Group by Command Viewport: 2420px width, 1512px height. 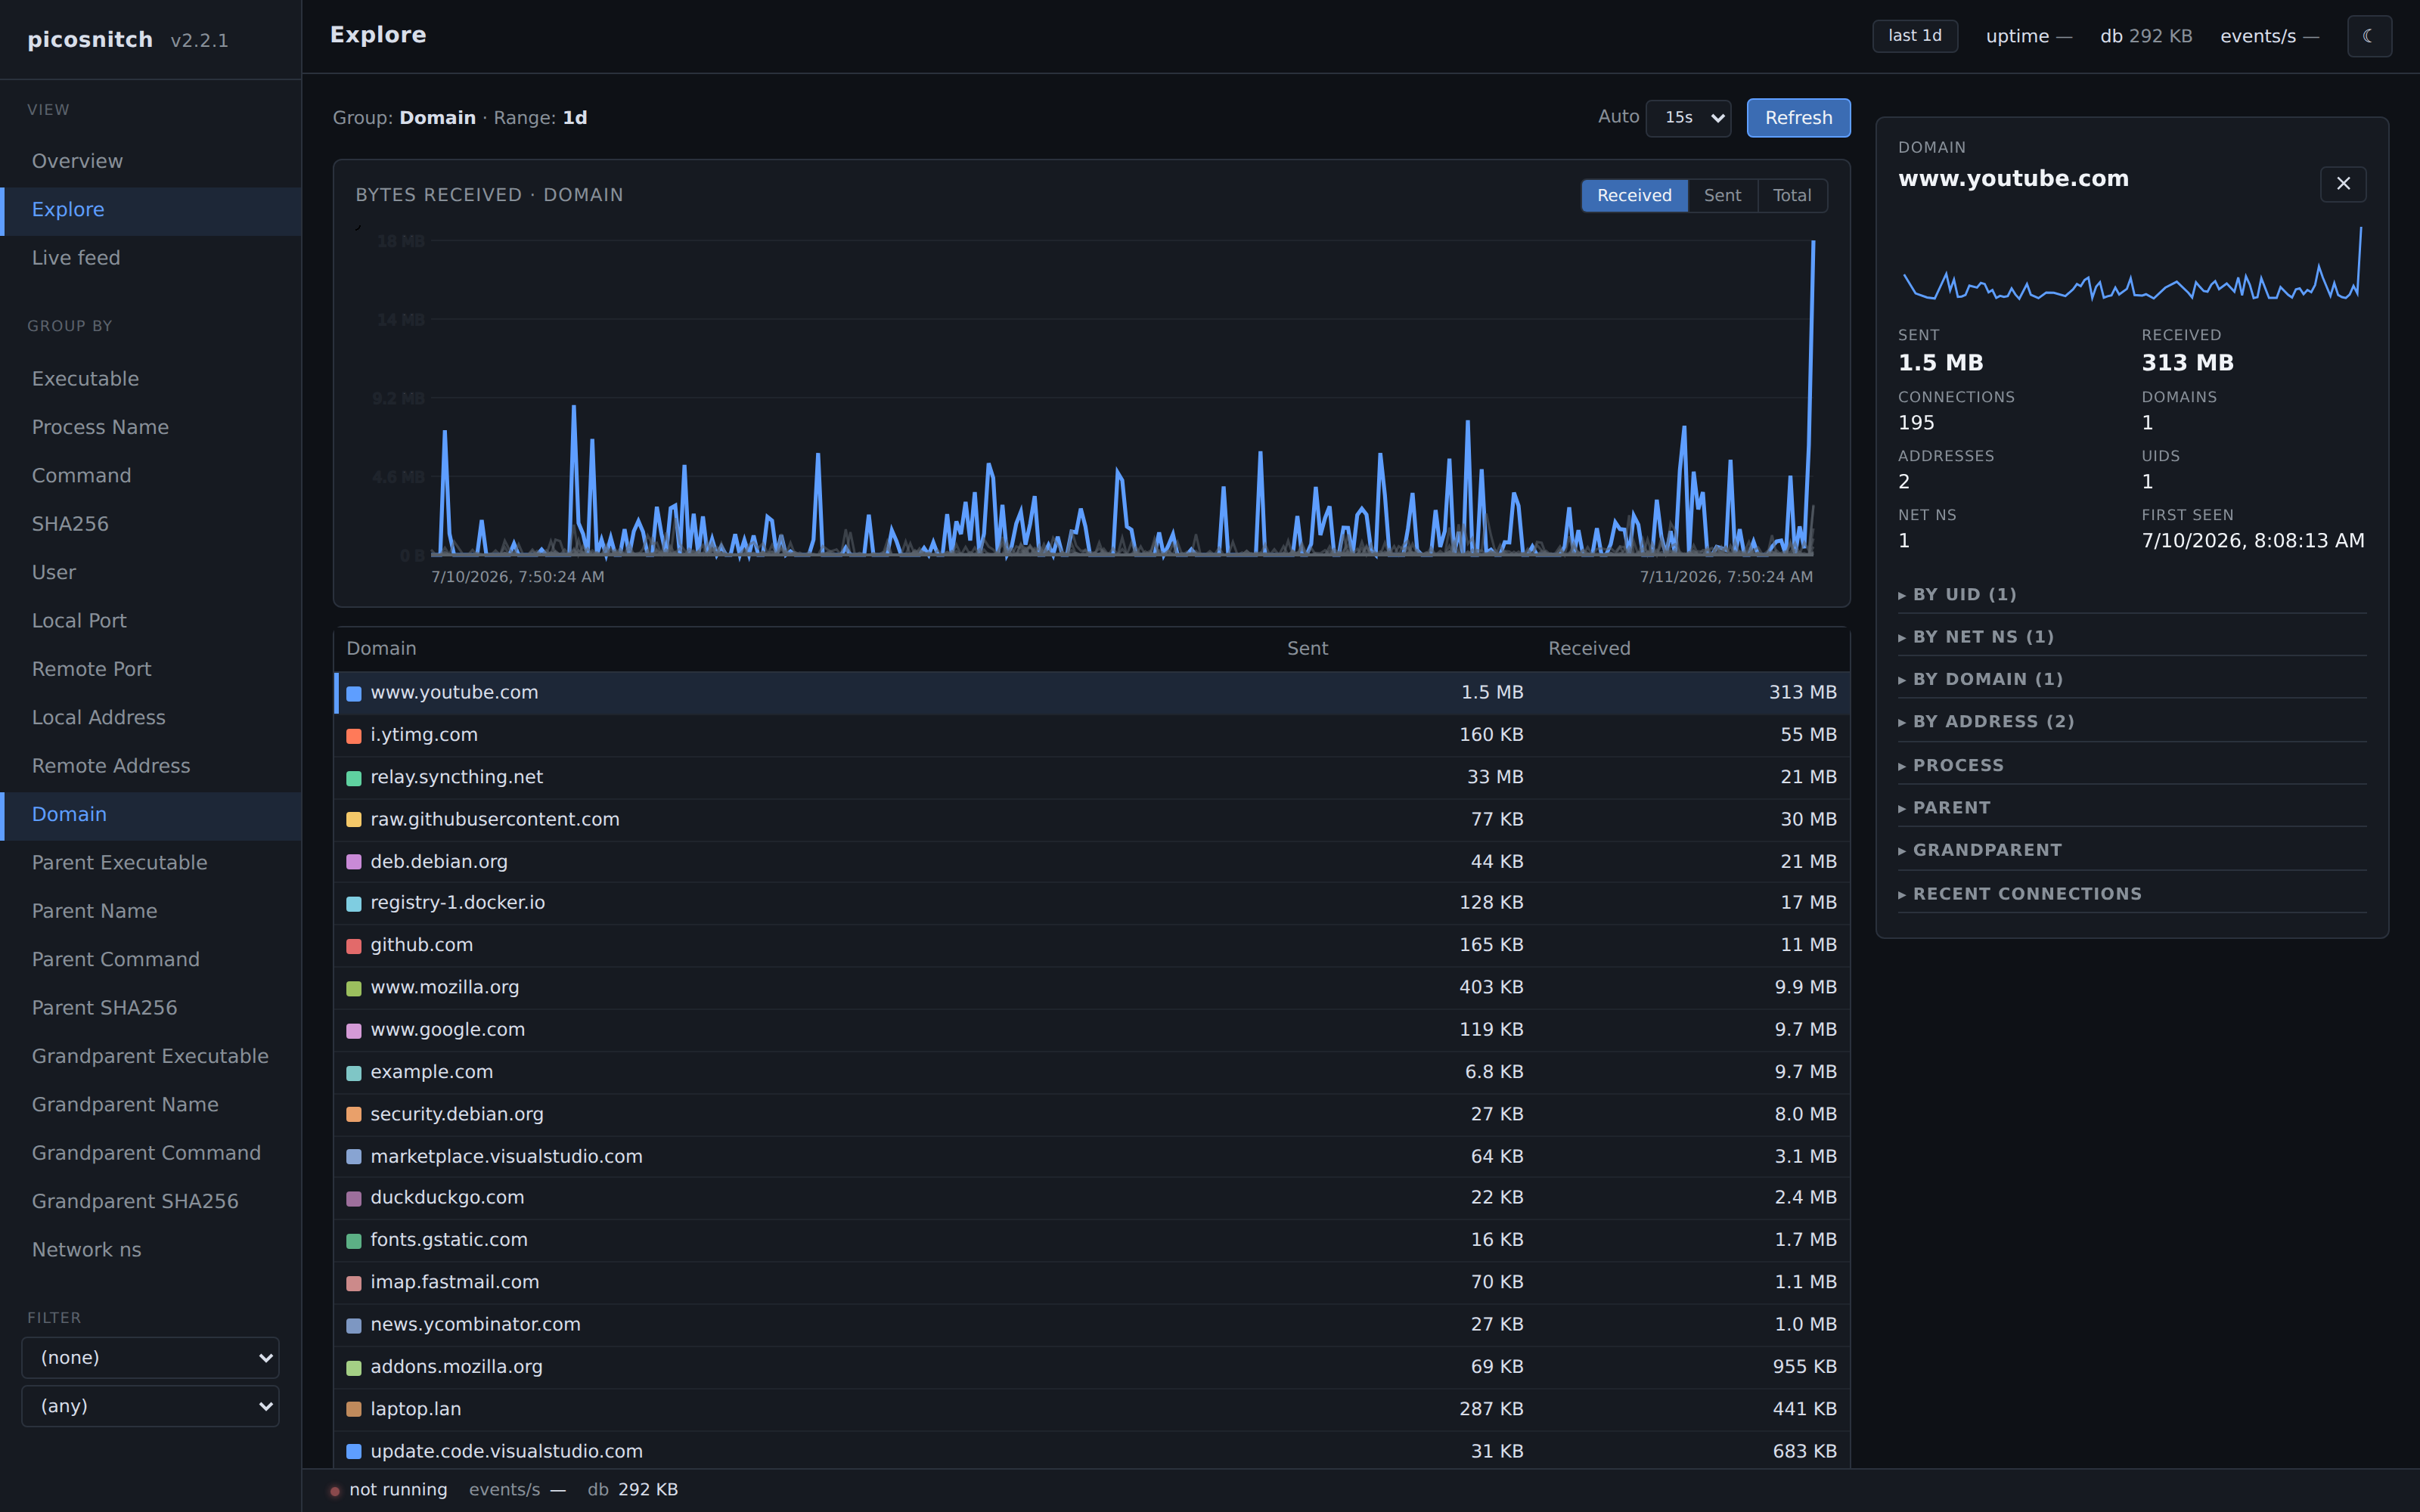coord(151,476)
